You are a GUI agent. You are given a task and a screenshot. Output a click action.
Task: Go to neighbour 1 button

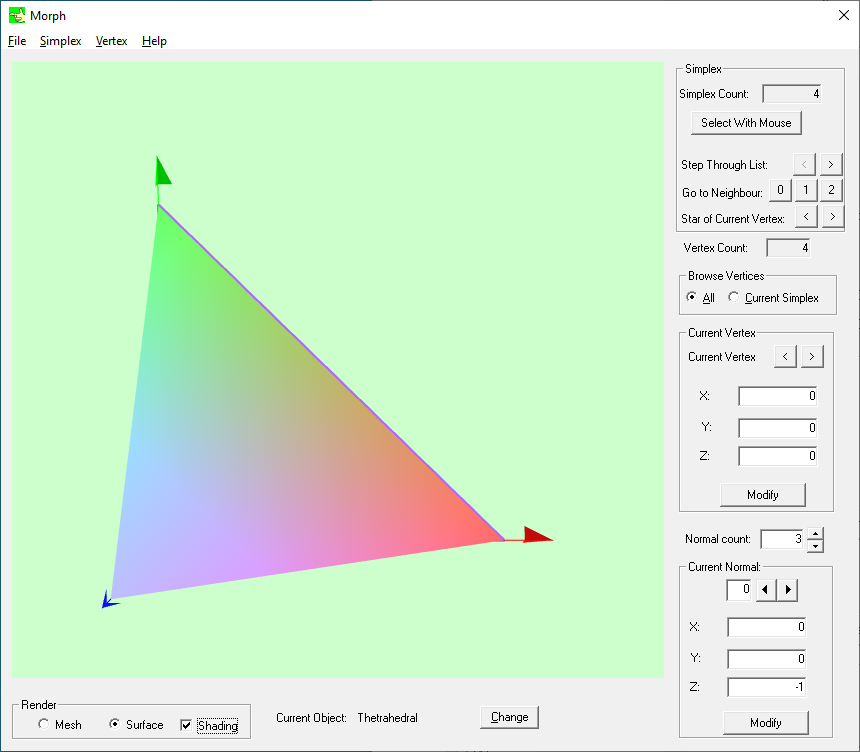point(806,191)
